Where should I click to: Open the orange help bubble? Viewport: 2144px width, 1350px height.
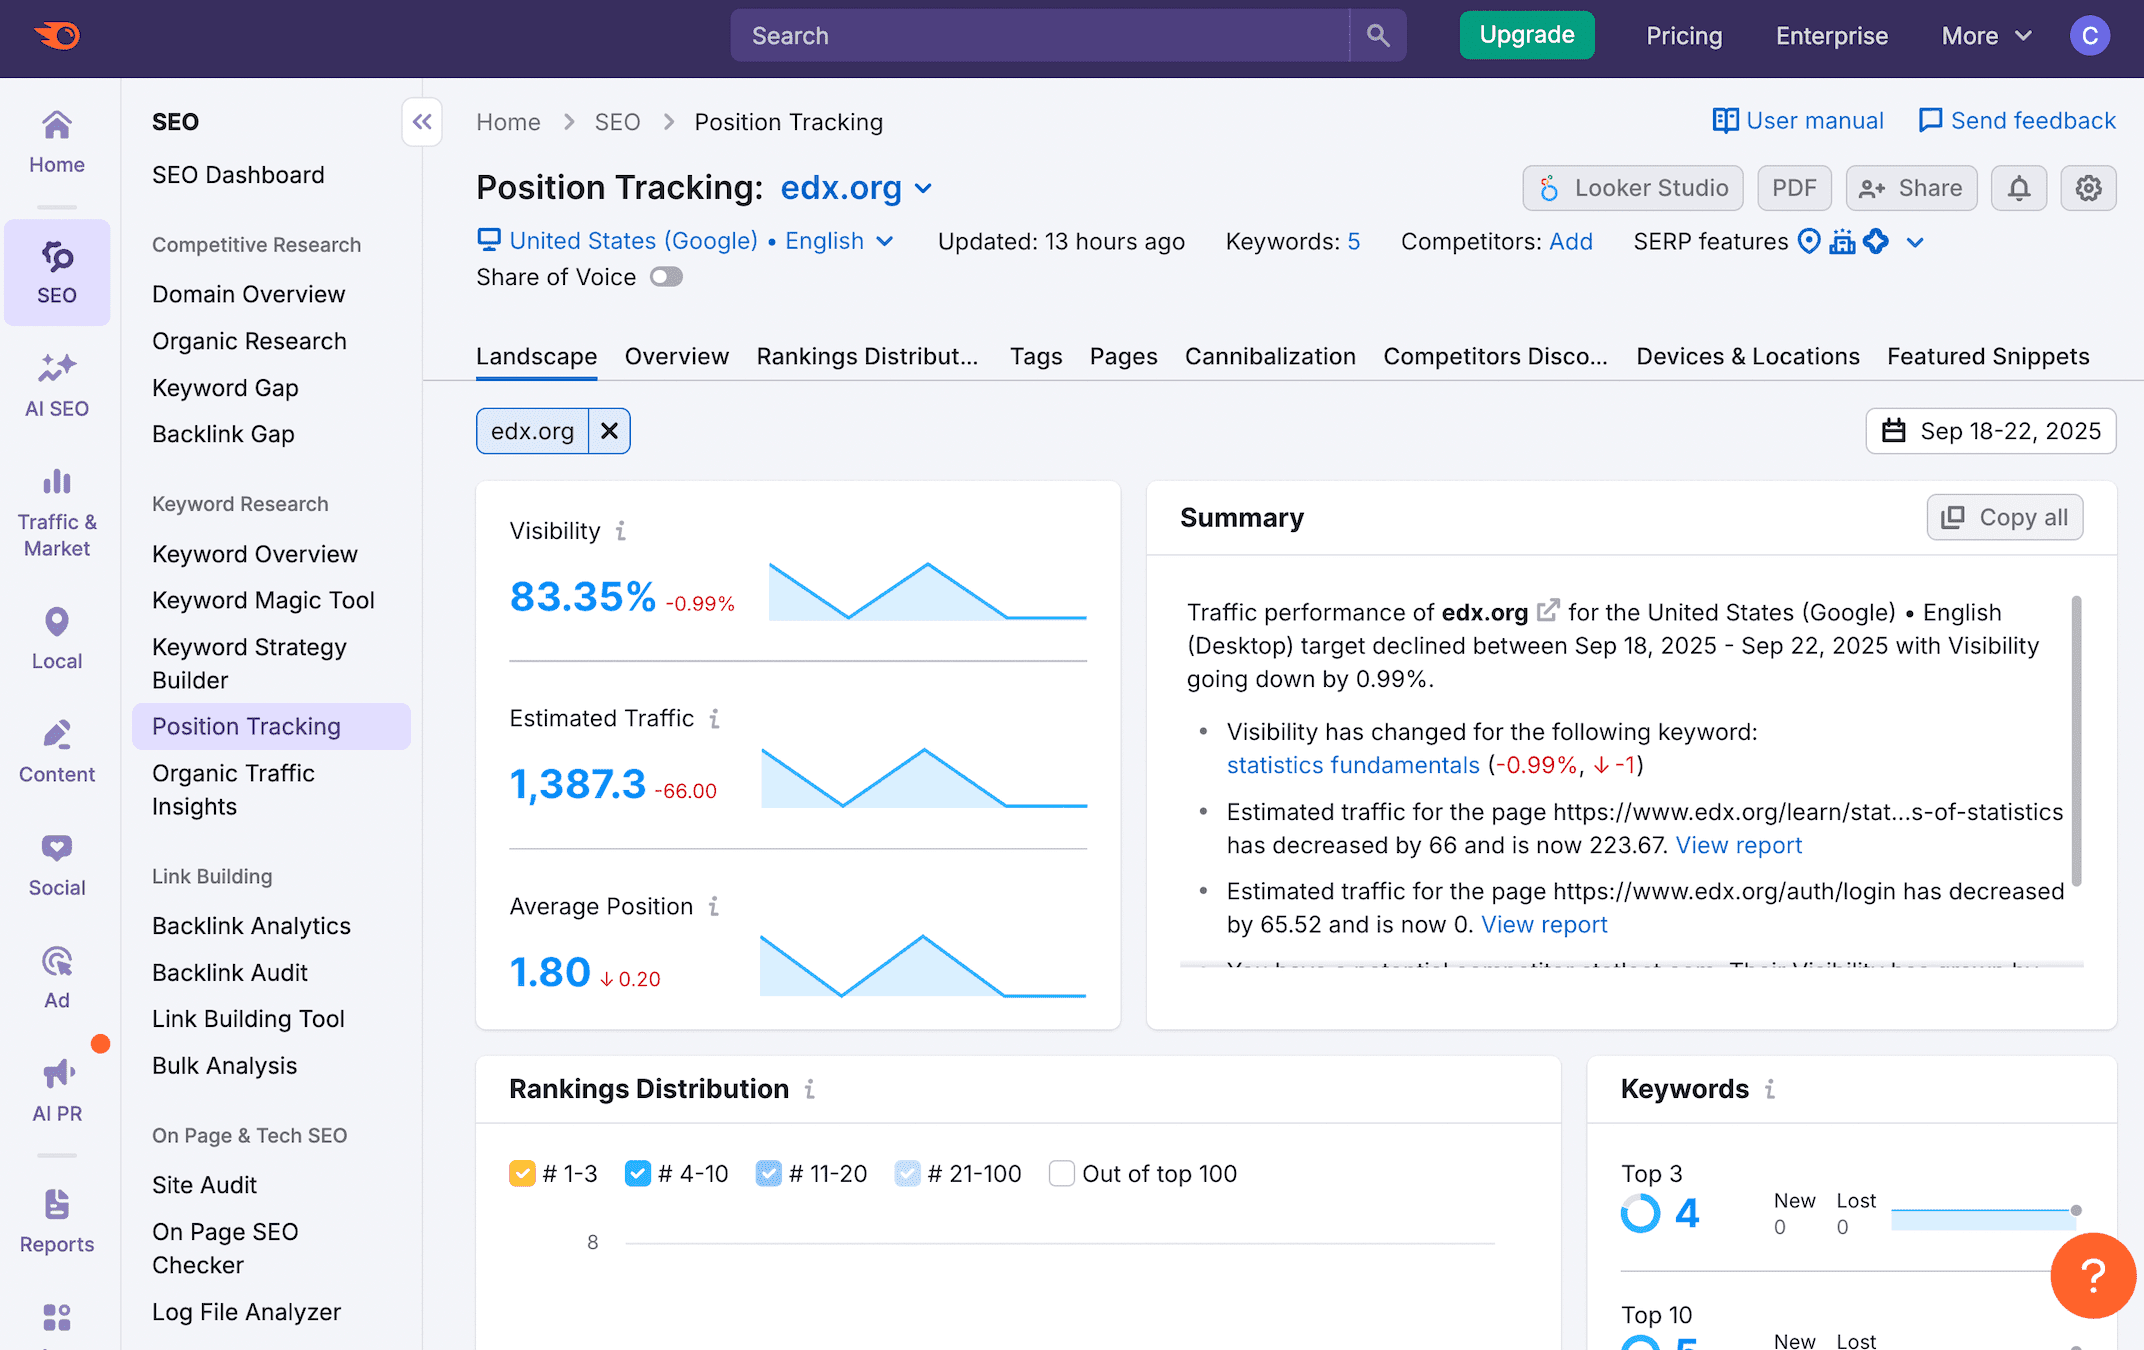click(2092, 1275)
